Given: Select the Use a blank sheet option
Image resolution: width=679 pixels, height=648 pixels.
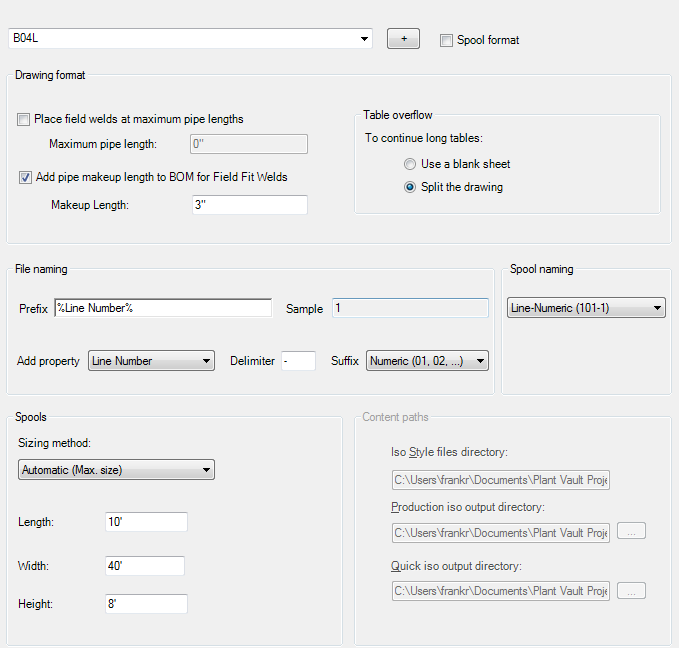Looking at the screenshot, I should point(410,164).
